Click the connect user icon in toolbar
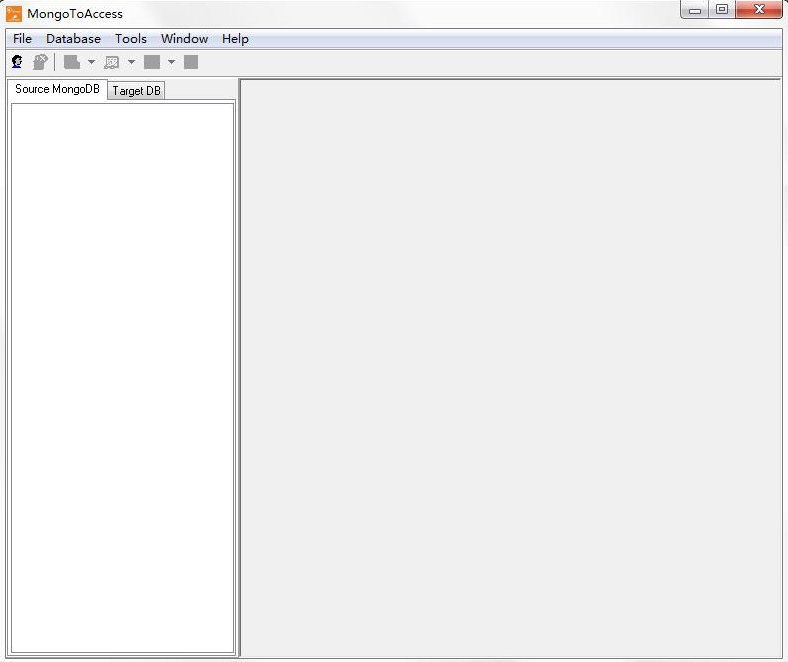 (x=17, y=62)
